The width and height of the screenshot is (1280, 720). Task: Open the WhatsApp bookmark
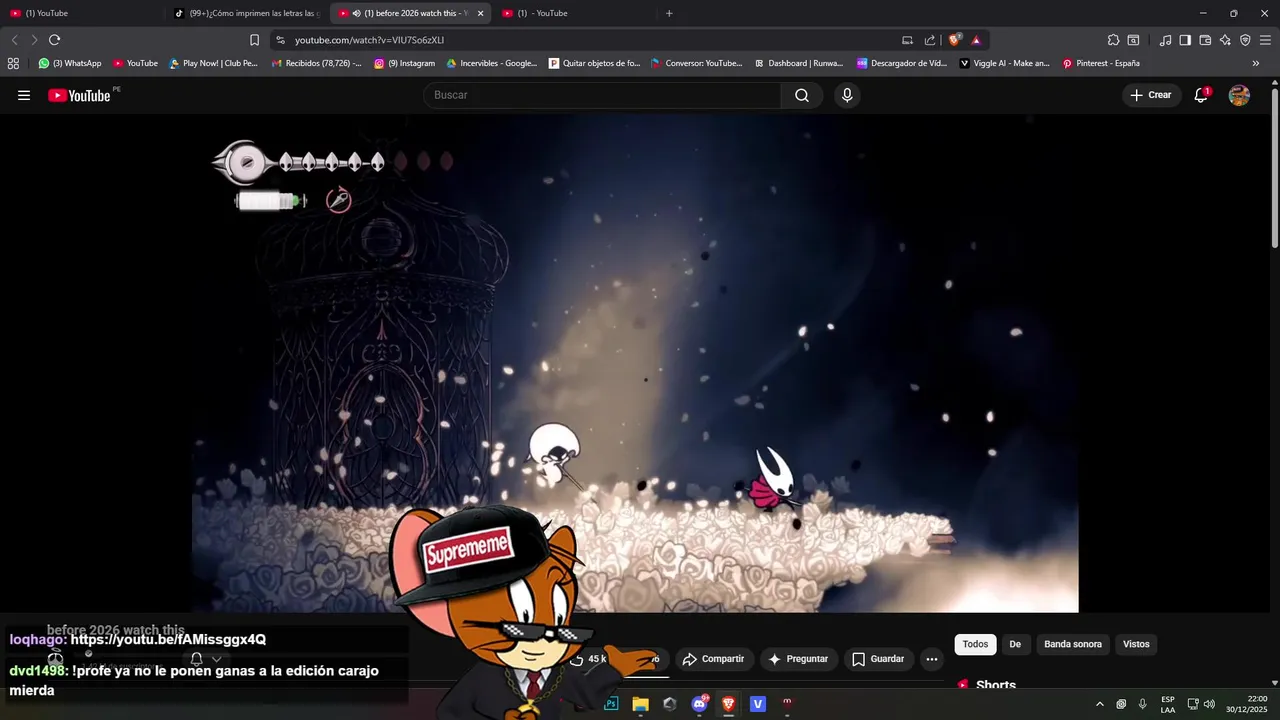[70, 63]
